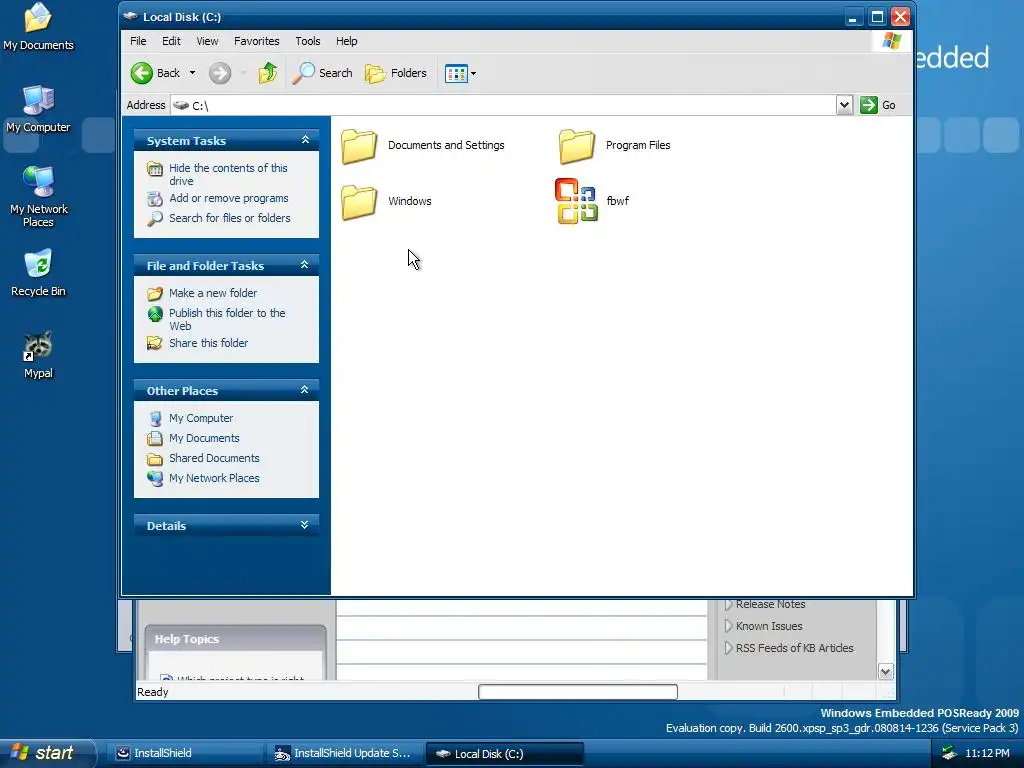Image resolution: width=1024 pixels, height=768 pixels.
Task: Open Known Issues in InstallShield window
Action: coord(769,626)
